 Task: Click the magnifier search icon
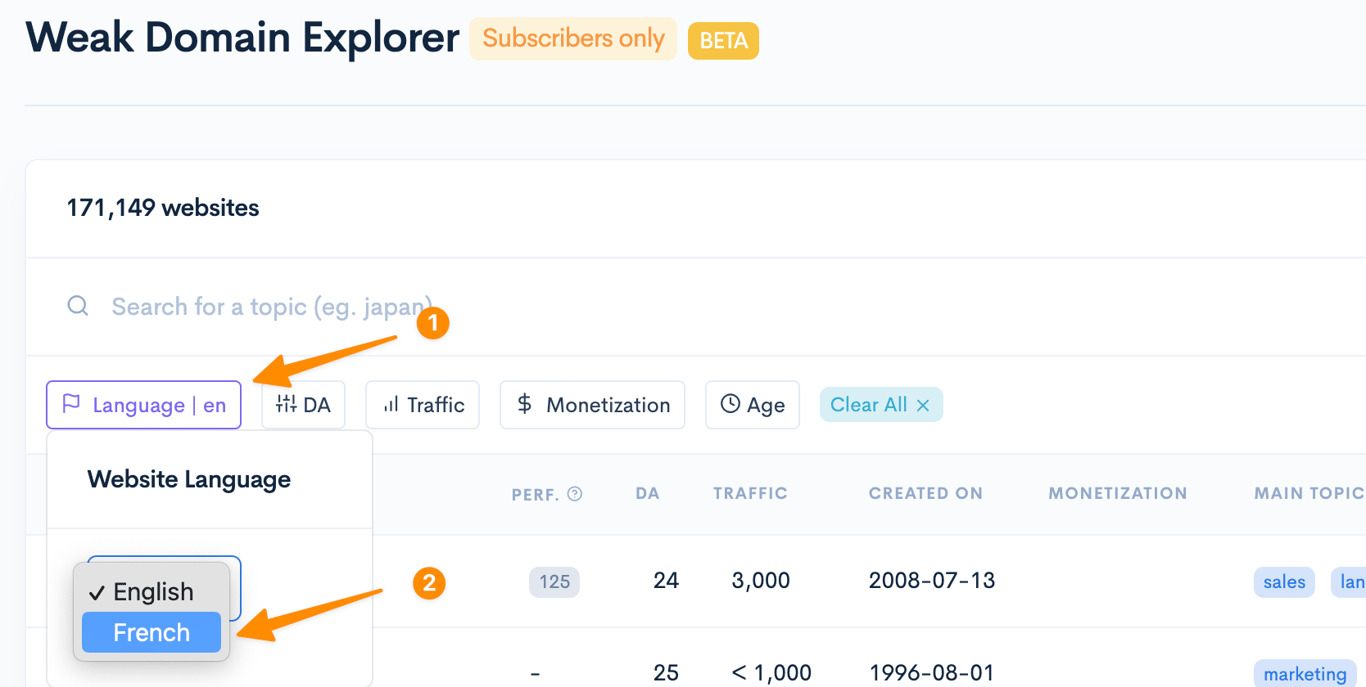pos(78,306)
